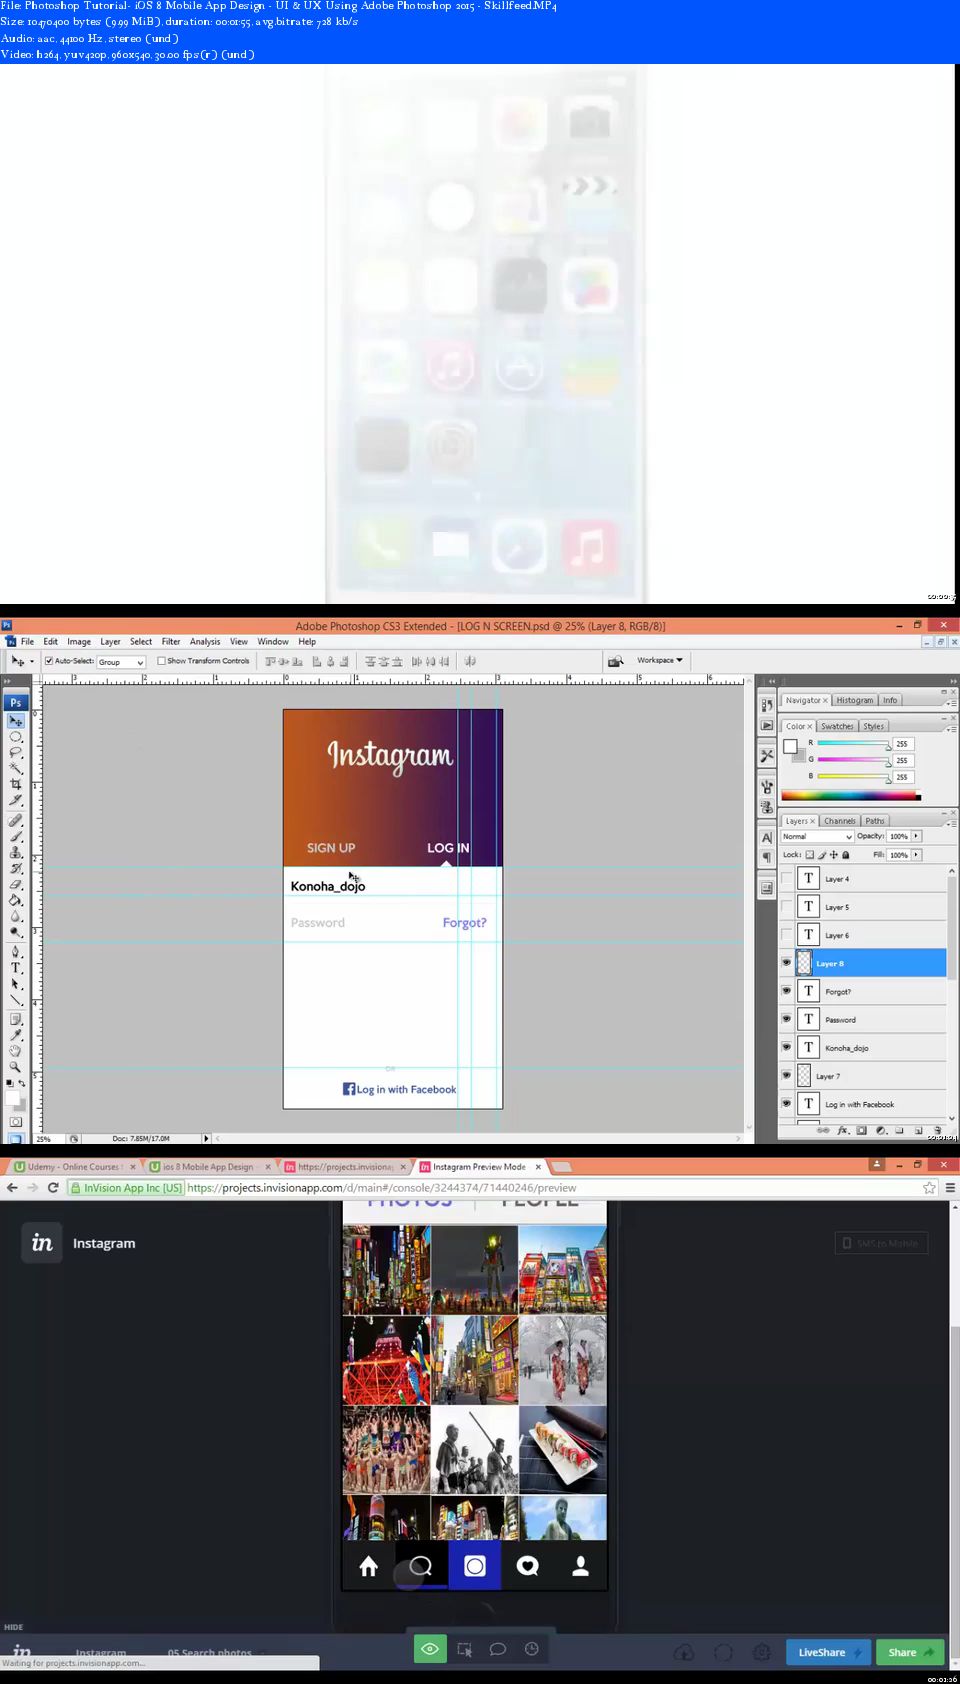Open the Opacity slider arrow
Viewport: 960px width, 1684px height.
coord(916,836)
